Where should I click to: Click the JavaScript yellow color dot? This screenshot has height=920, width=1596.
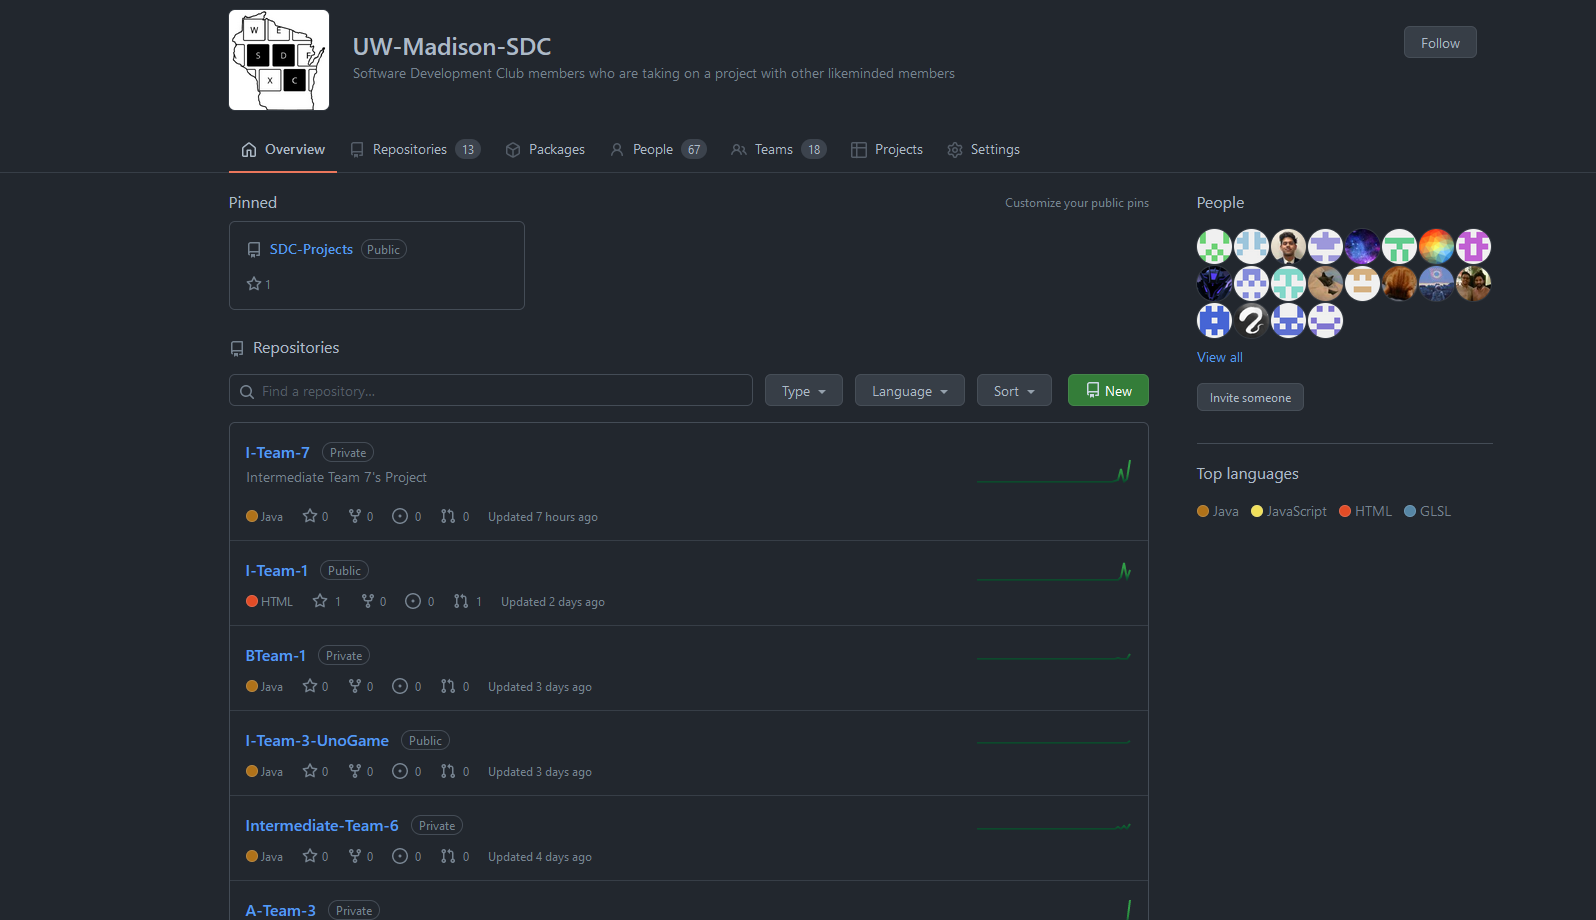coord(1257,511)
